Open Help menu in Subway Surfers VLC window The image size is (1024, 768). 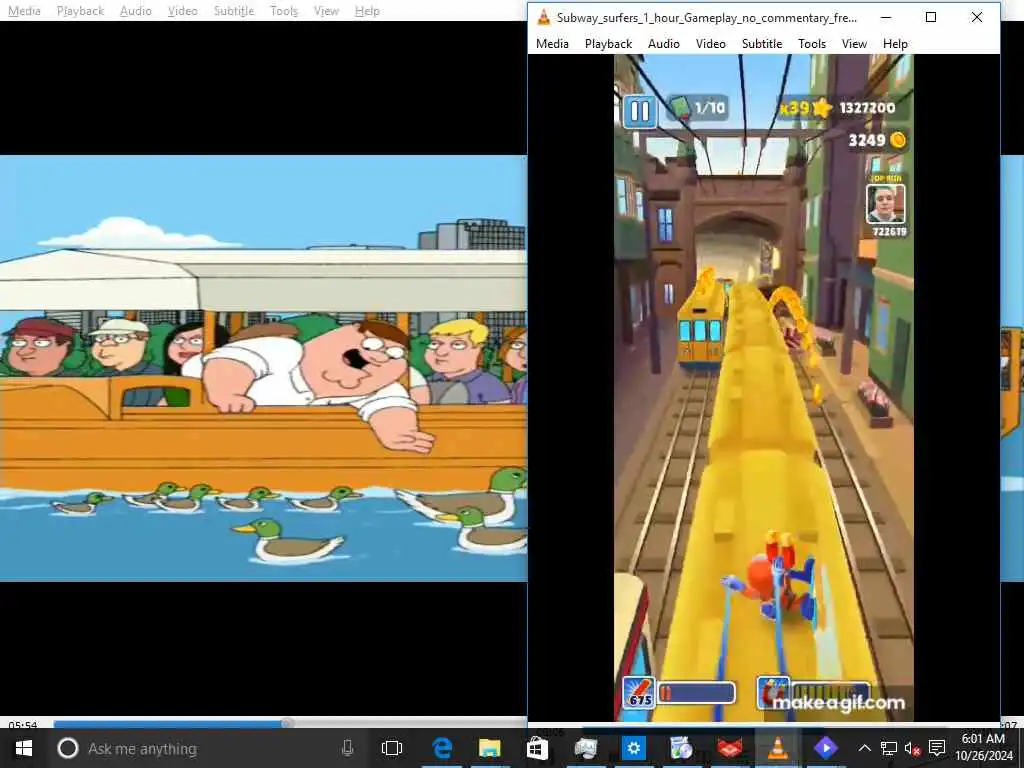895,44
